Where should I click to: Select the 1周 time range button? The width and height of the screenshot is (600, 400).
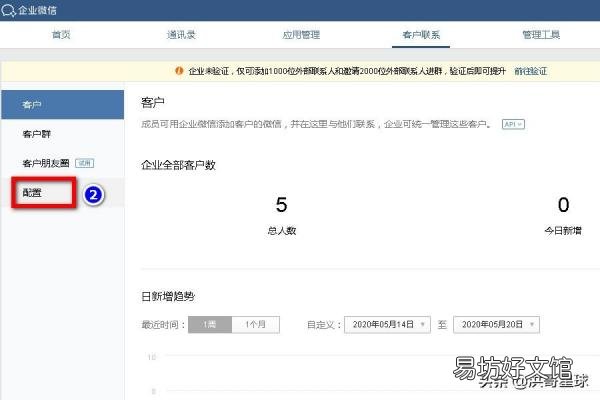pyautogui.click(x=210, y=325)
